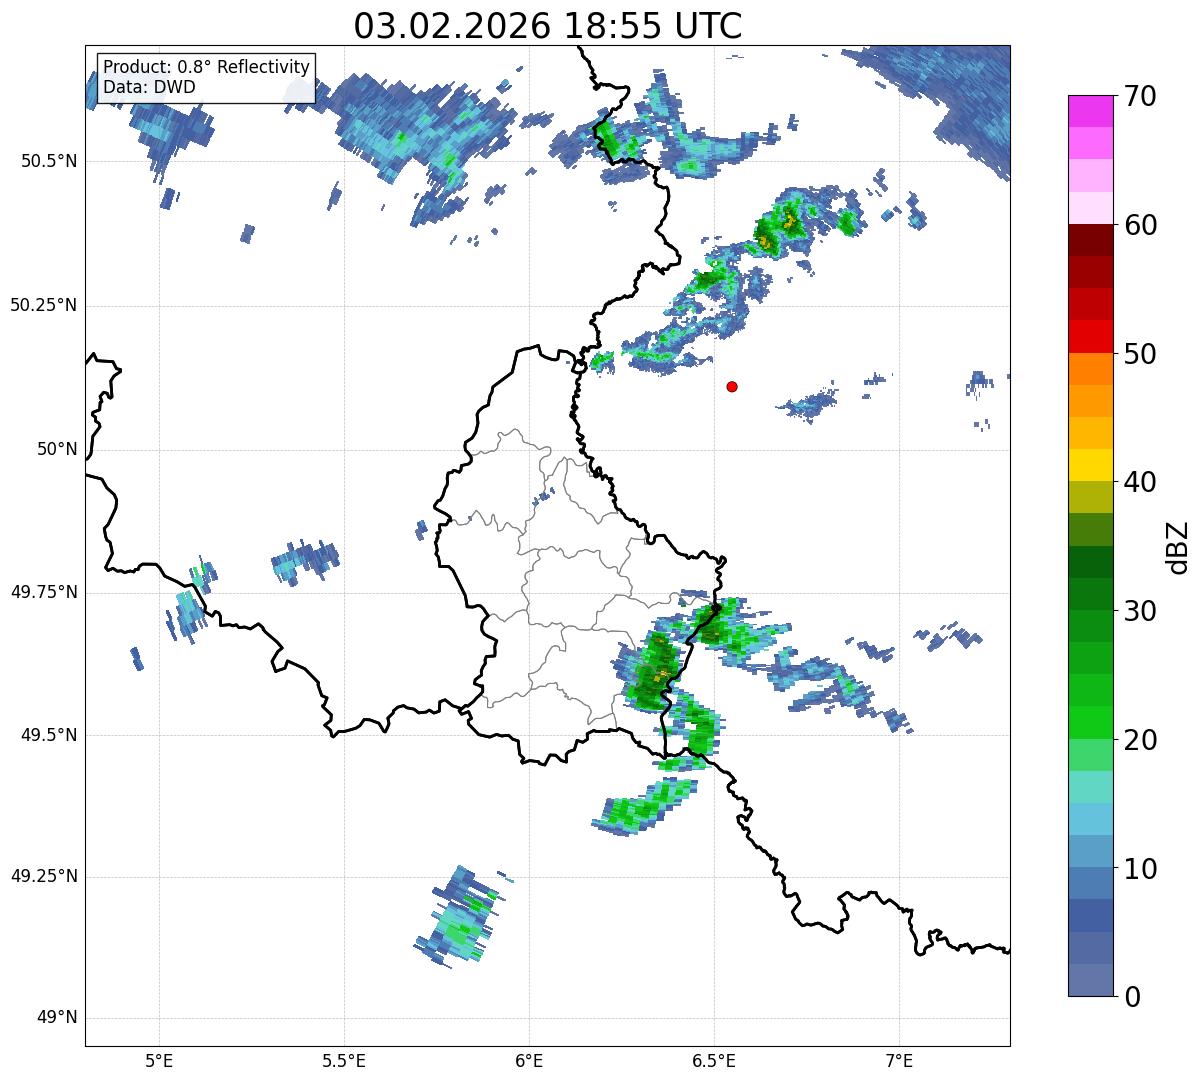This screenshot has width=1202, height=1081.
Task: Click the 5.5°E longitude label
Action: click(344, 1060)
